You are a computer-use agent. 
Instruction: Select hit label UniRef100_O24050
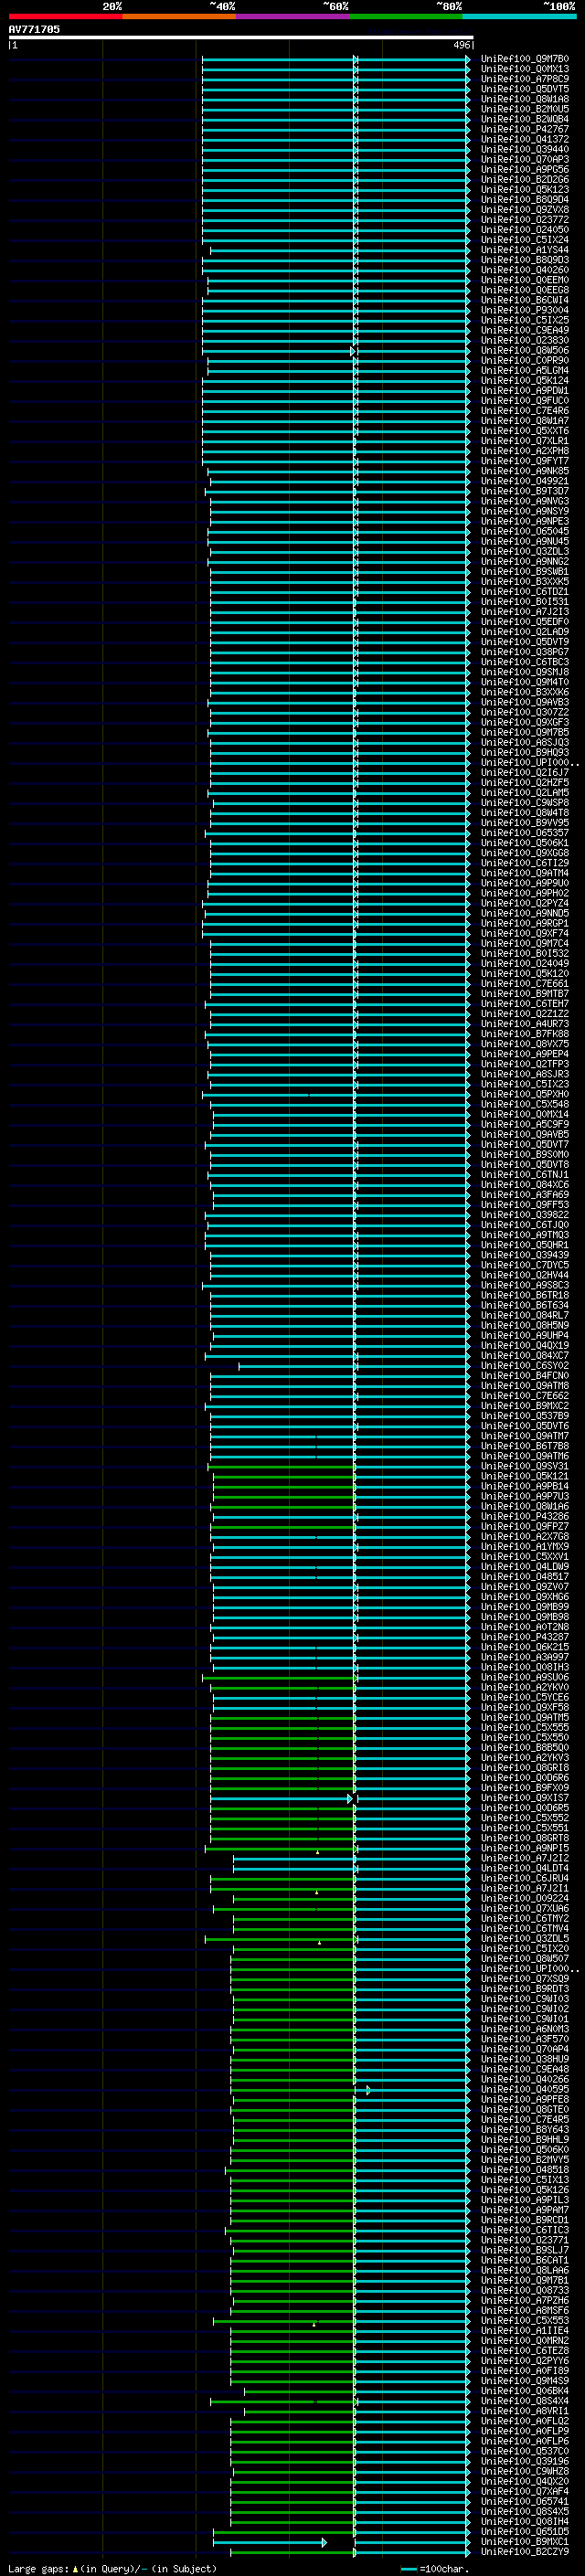point(525,230)
